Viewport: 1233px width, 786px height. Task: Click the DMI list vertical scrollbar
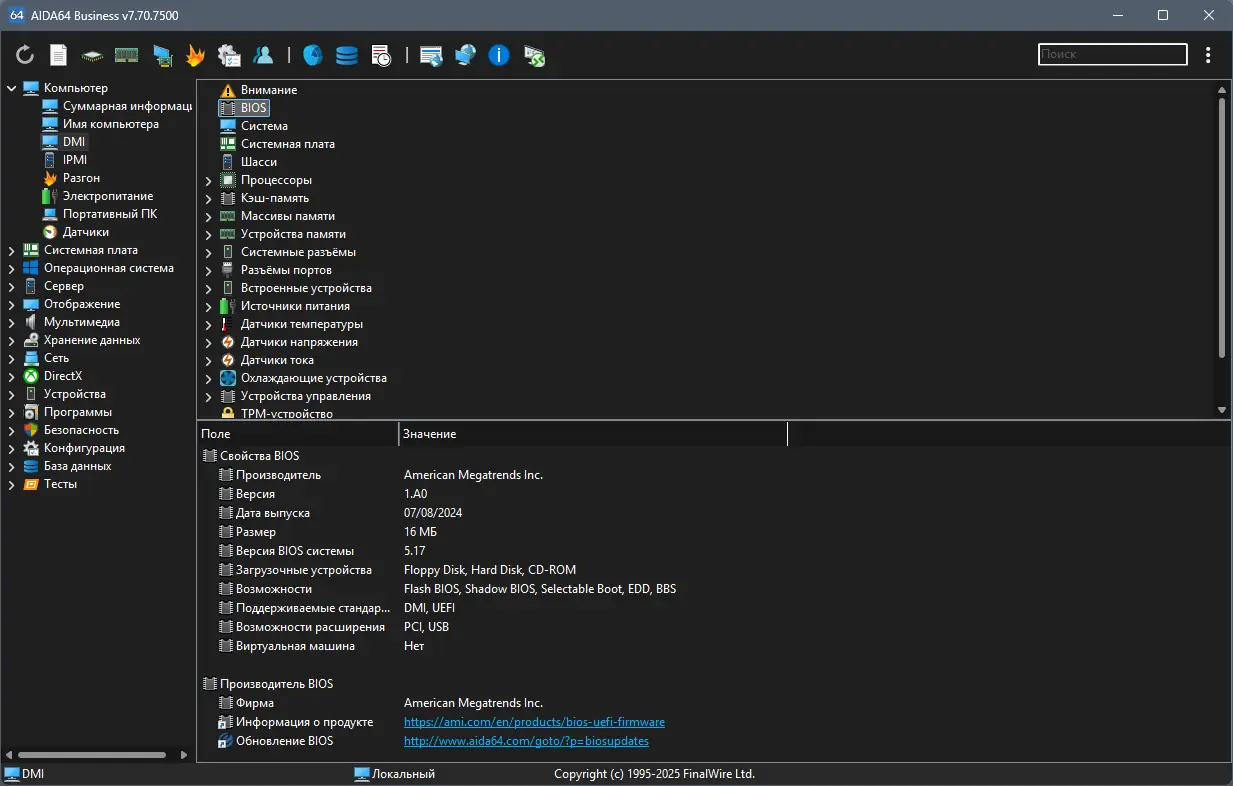click(1222, 227)
